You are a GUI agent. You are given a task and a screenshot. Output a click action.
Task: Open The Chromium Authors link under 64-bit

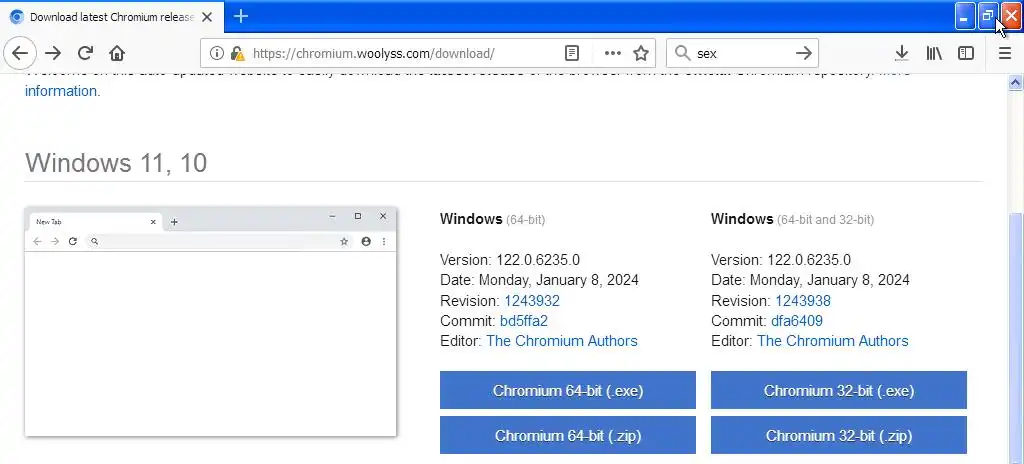point(562,341)
